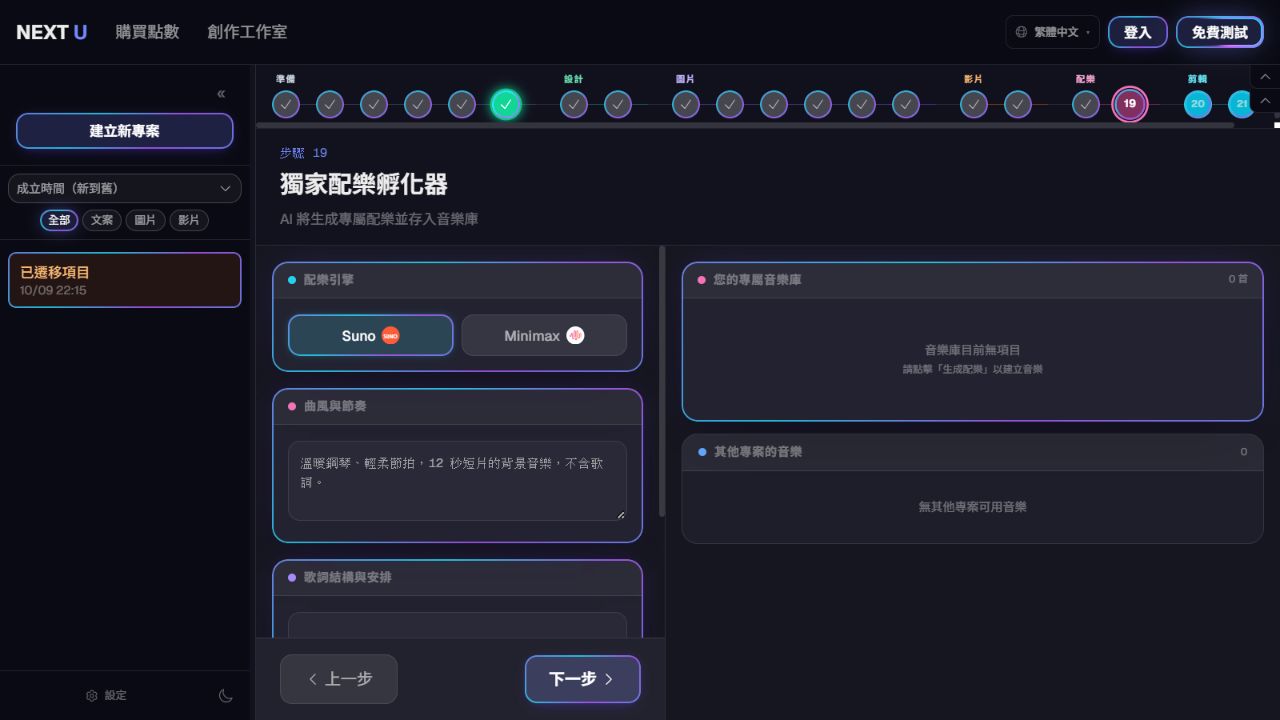Filter projects by 全部
The height and width of the screenshot is (720, 1280).
tap(59, 220)
